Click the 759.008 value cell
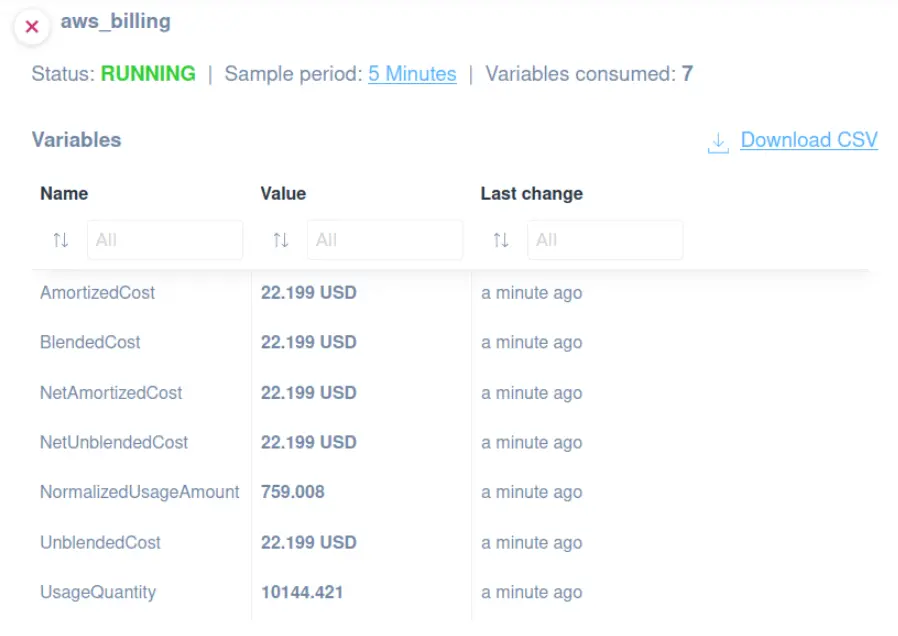 tap(293, 492)
